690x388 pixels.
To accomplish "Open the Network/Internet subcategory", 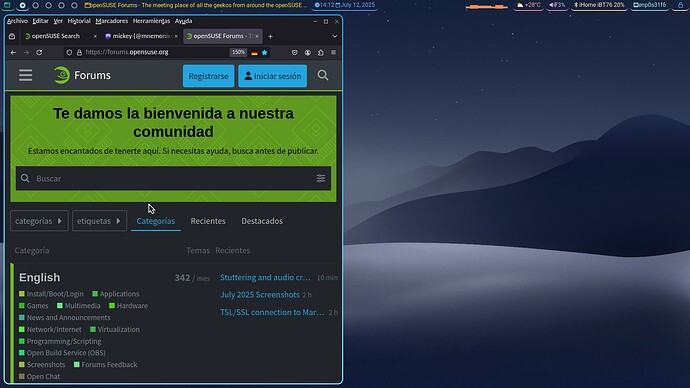I will [50, 329].
